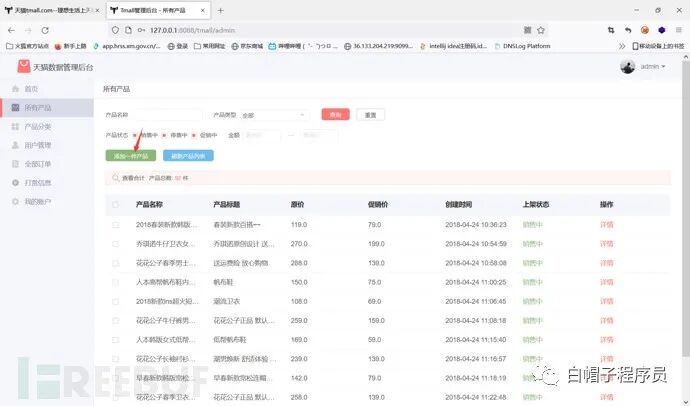This screenshot has width=690, height=406.
Task: Focus the maximum 金额 input field
Action: pyautogui.click(x=320, y=135)
